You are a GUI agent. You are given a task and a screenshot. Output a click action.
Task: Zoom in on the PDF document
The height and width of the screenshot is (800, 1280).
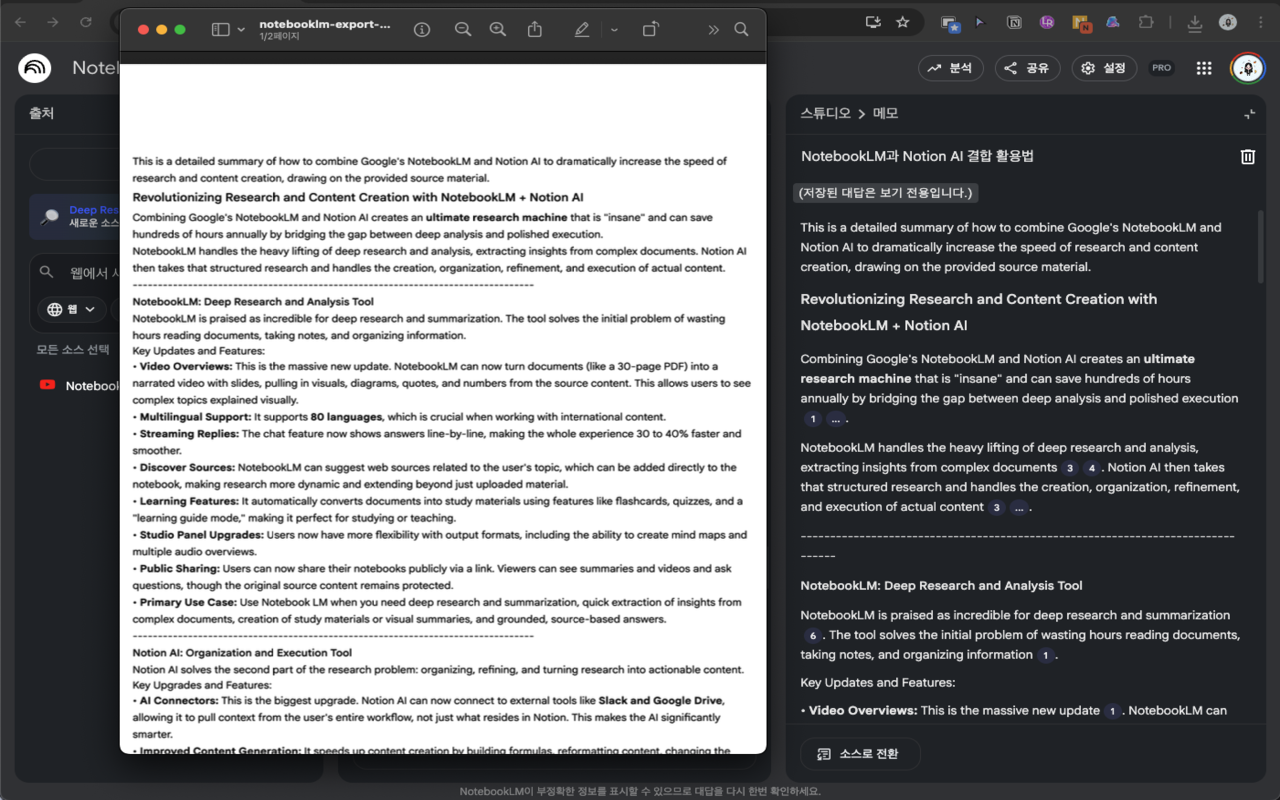pyautogui.click(x=498, y=29)
